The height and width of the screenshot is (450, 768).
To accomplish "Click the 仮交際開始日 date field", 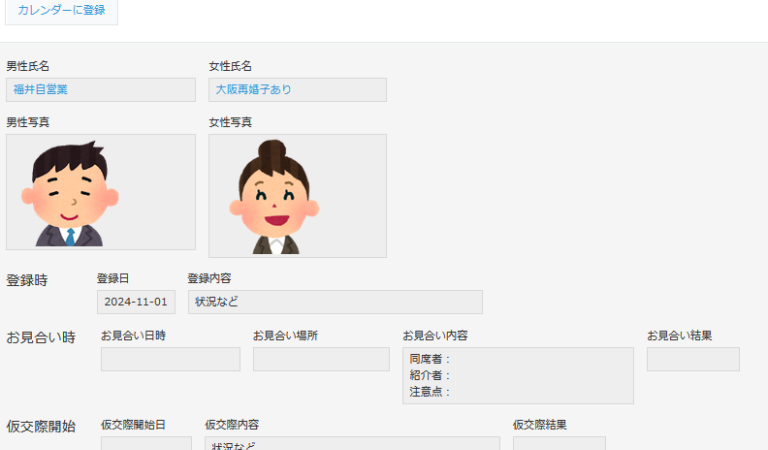I will (x=146, y=443).
